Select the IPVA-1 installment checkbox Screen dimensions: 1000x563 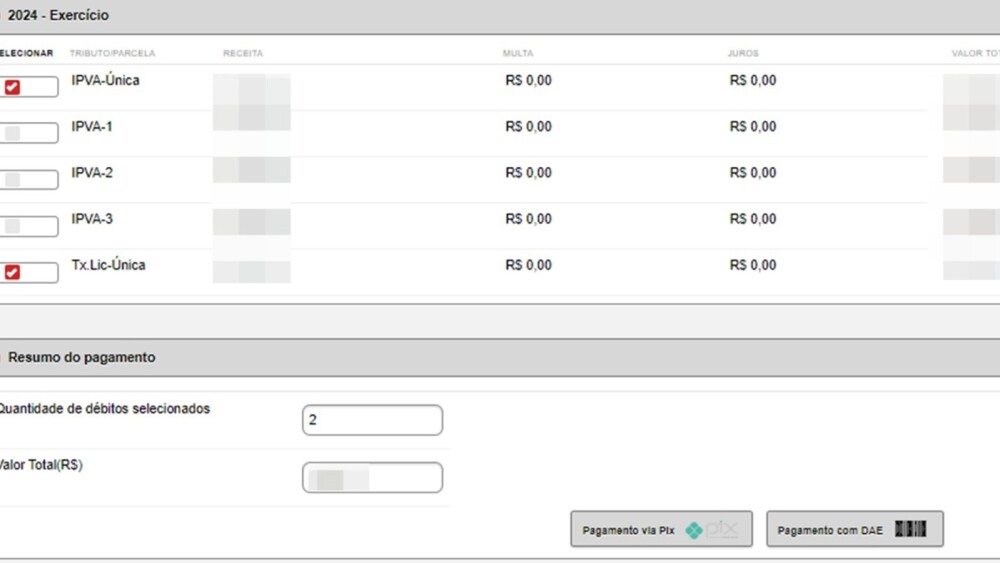pyautogui.click(x=12, y=134)
